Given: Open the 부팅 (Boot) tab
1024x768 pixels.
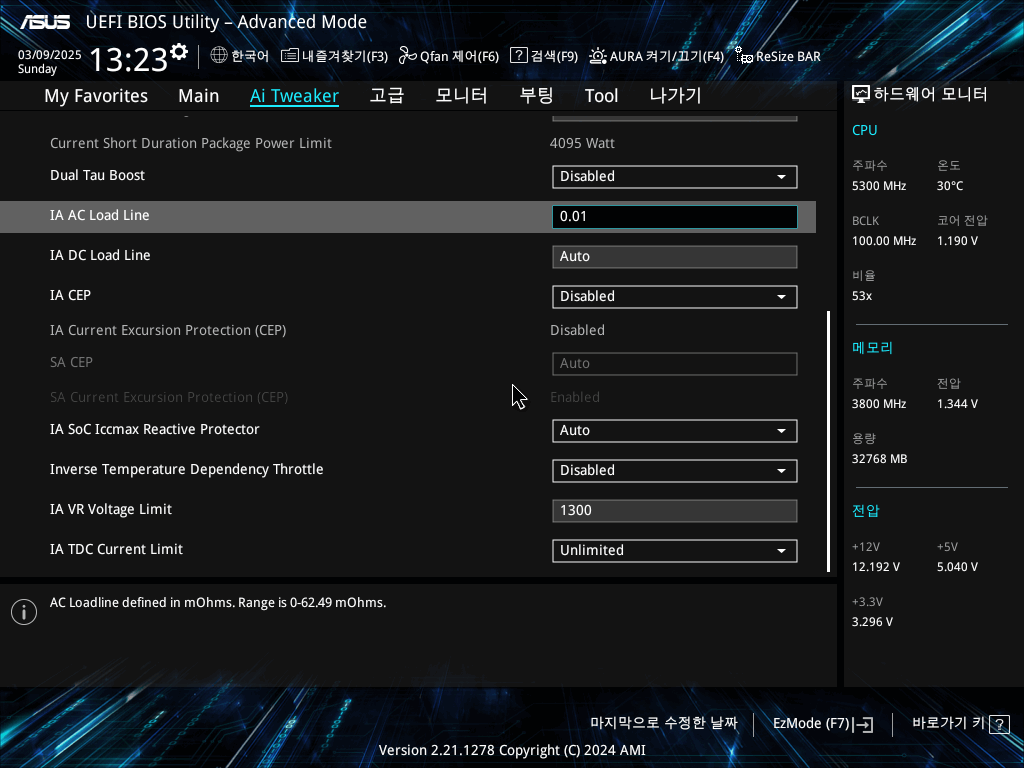Looking at the screenshot, I should [536, 95].
